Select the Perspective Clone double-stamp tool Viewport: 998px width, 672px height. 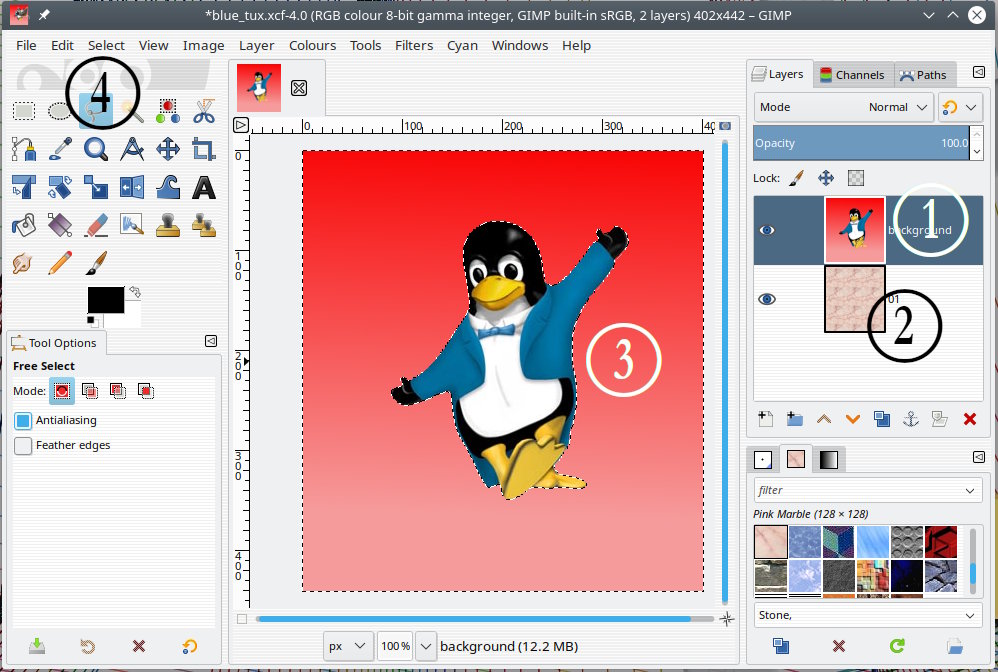(204, 225)
